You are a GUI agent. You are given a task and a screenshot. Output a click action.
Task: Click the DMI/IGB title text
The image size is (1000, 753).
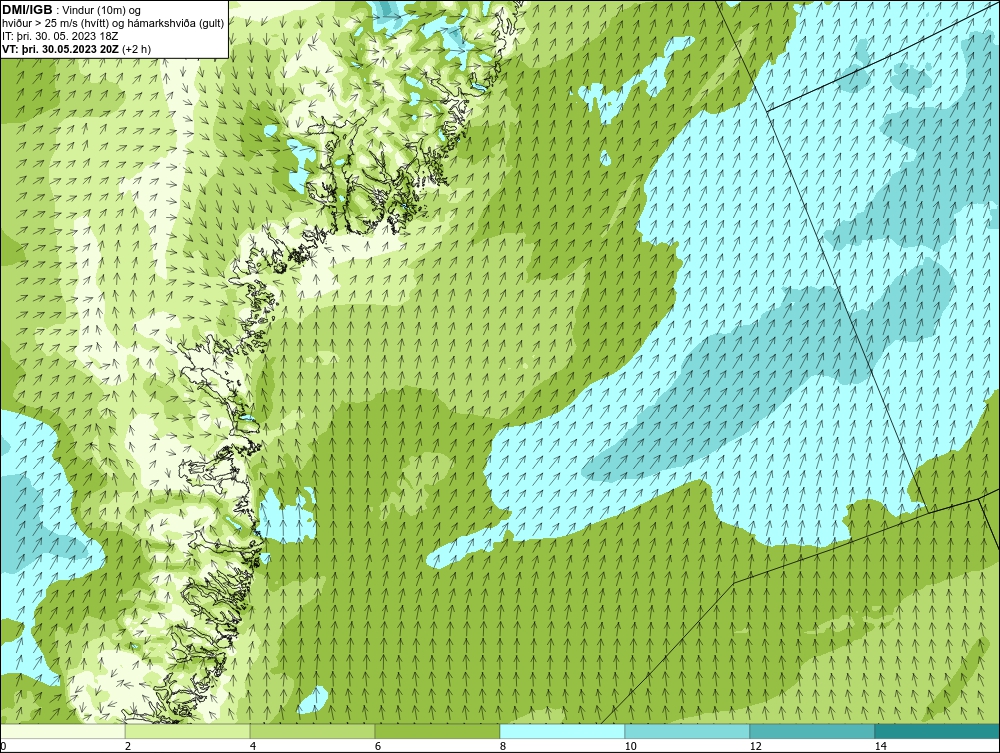click(x=27, y=10)
